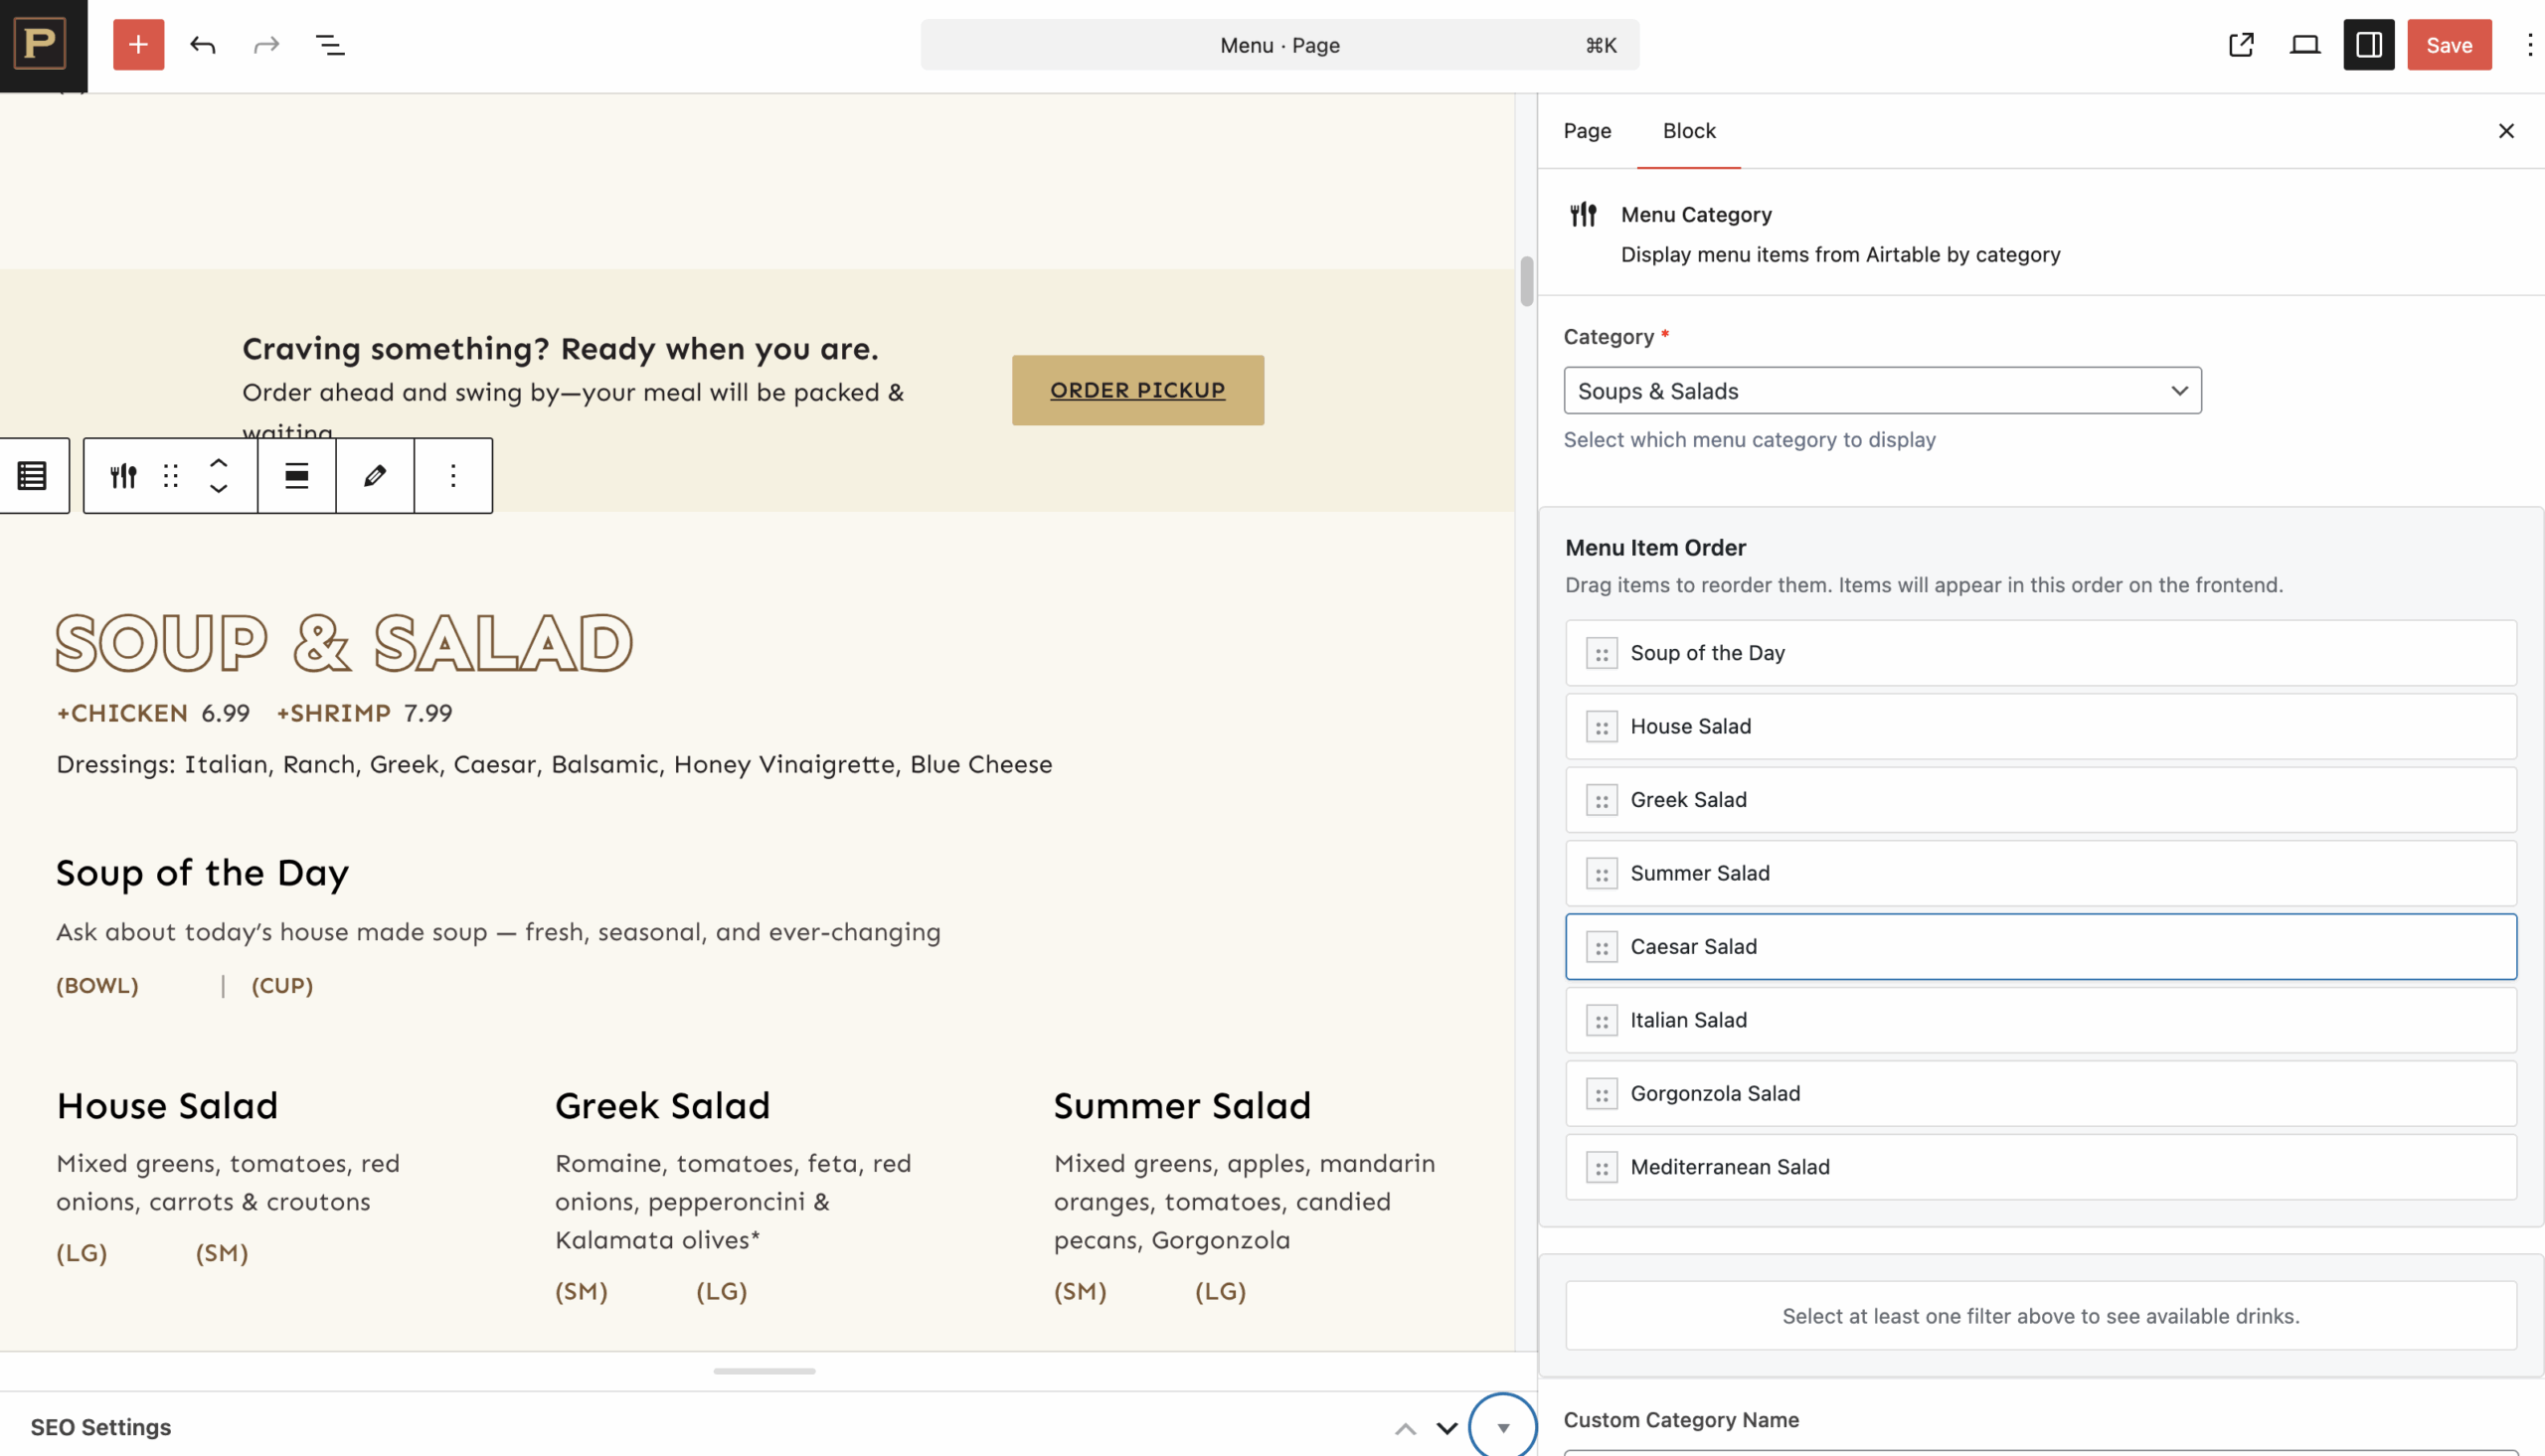Move block up with the up chevron
This screenshot has width=2545, height=1456.
(219, 463)
